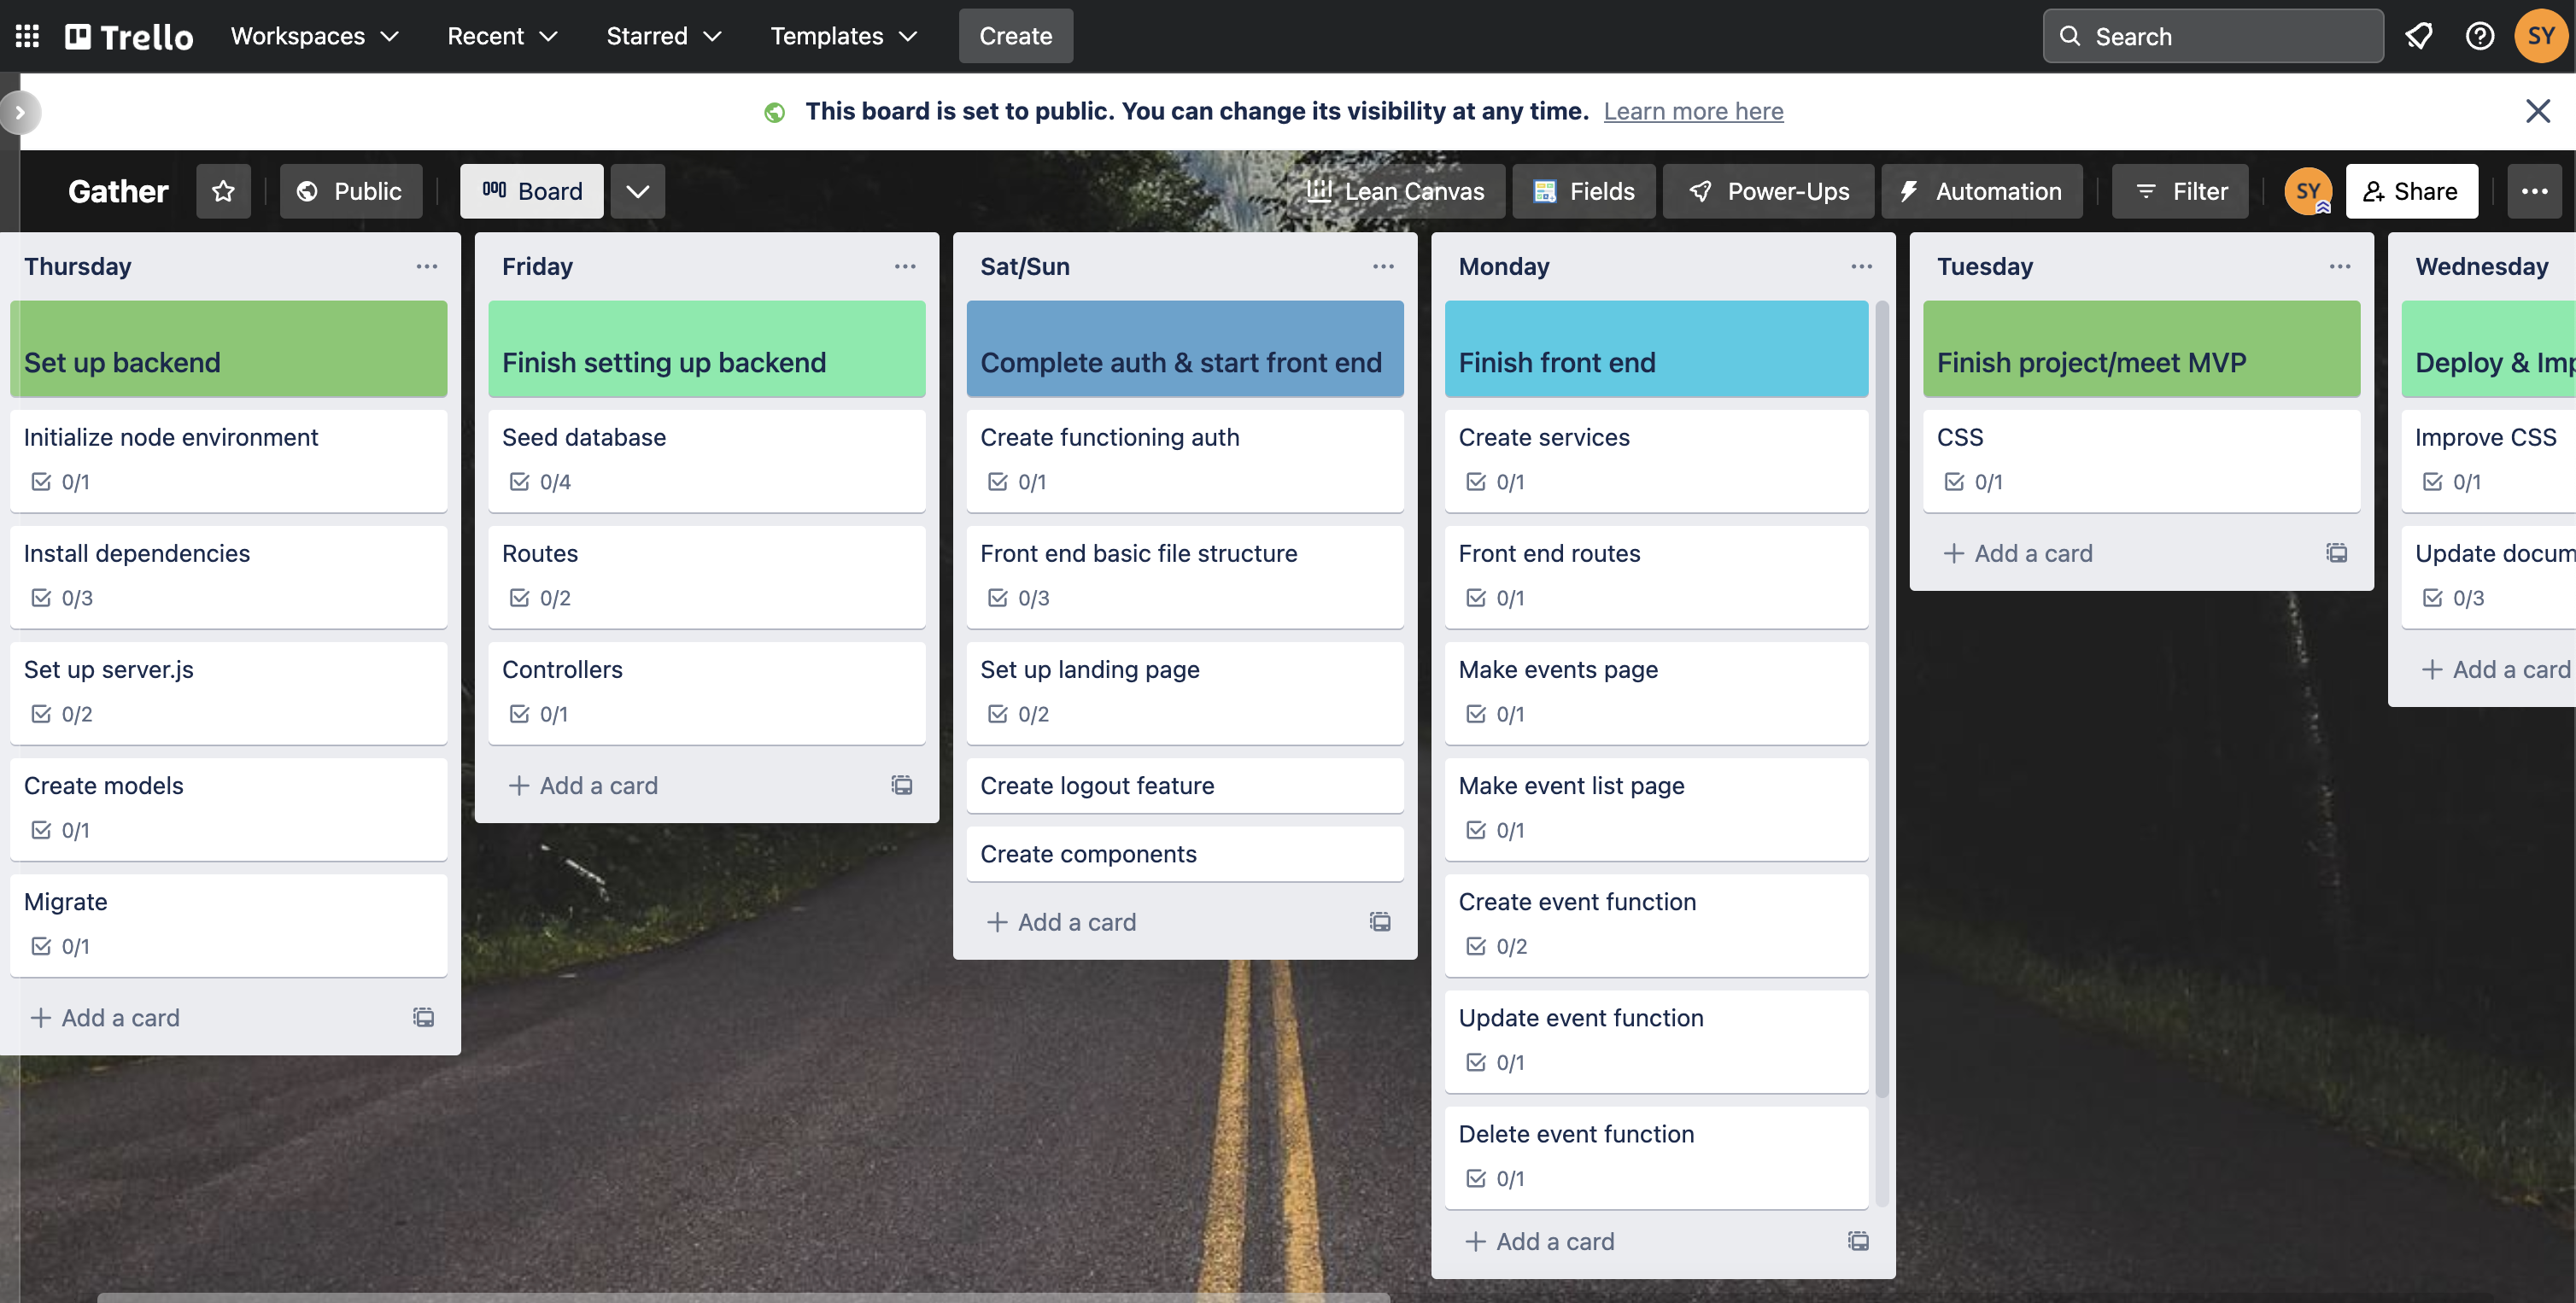Click the Search field

2212,36
